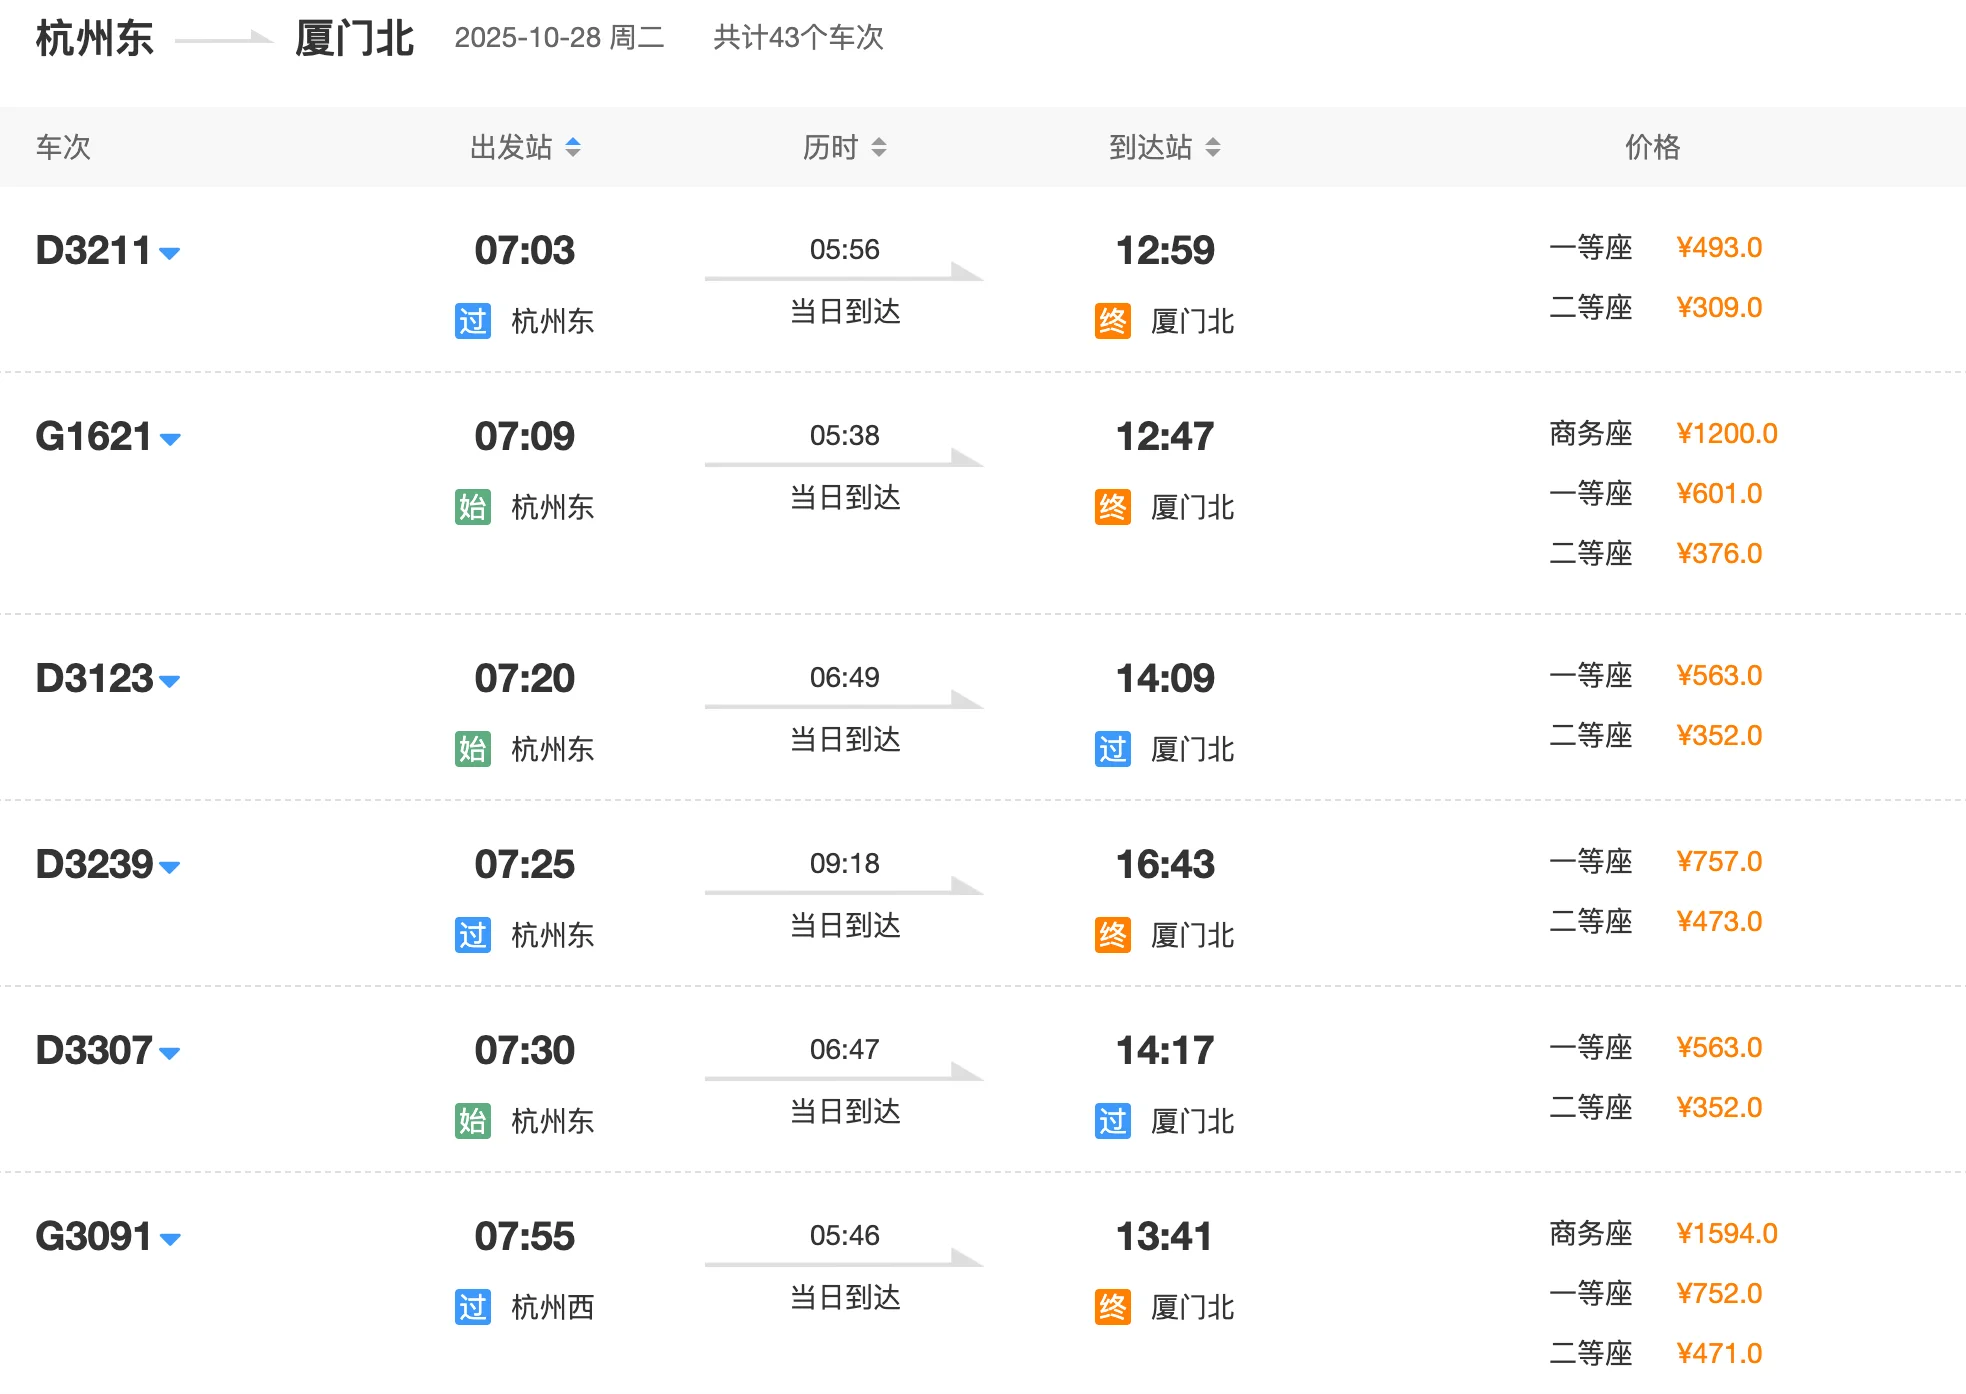Viewport: 1966px width, 1394px height.
Task: Expand stop details arrow for D3211
Action: (x=170, y=254)
